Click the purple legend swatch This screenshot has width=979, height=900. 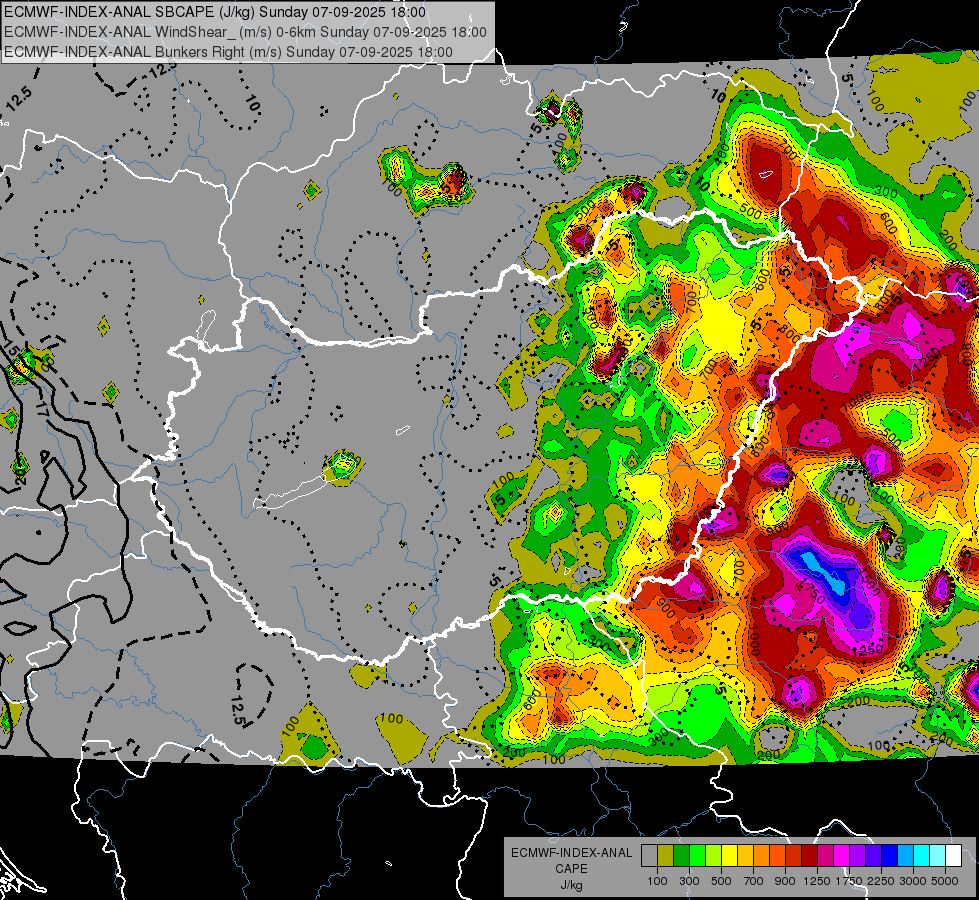[858, 856]
